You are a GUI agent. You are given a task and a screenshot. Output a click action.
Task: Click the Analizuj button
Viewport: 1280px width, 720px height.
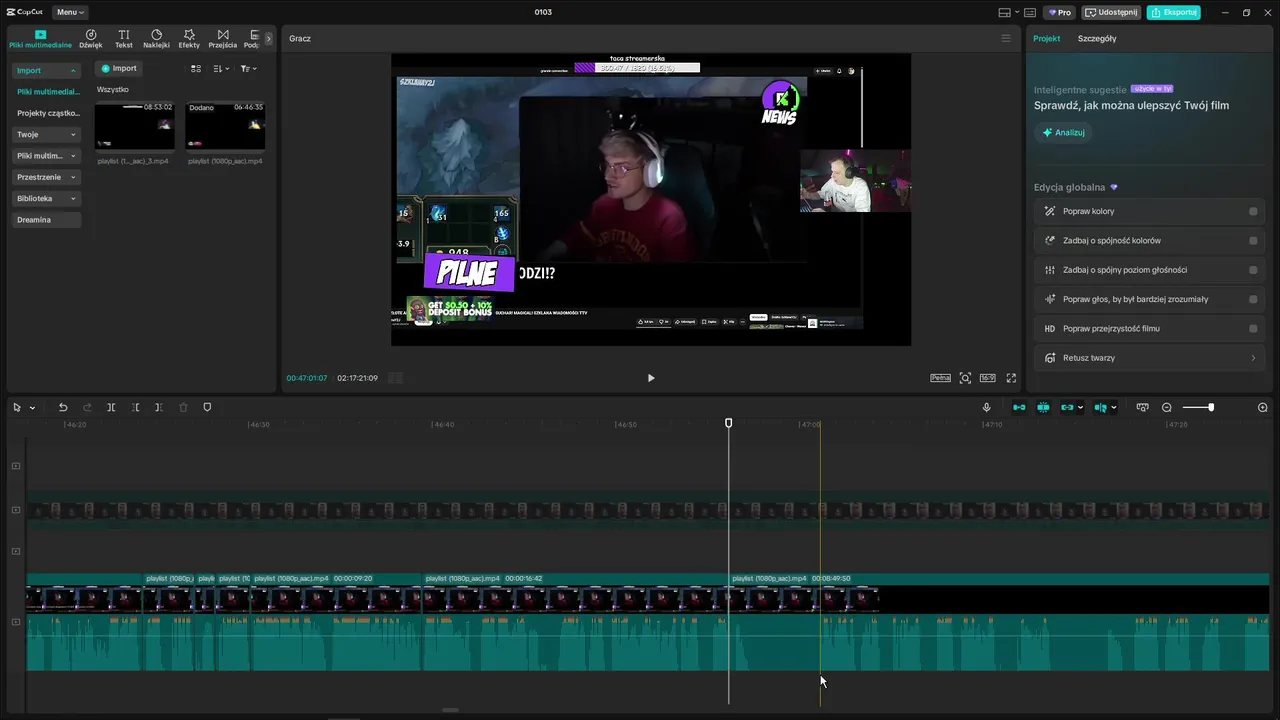1063,132
